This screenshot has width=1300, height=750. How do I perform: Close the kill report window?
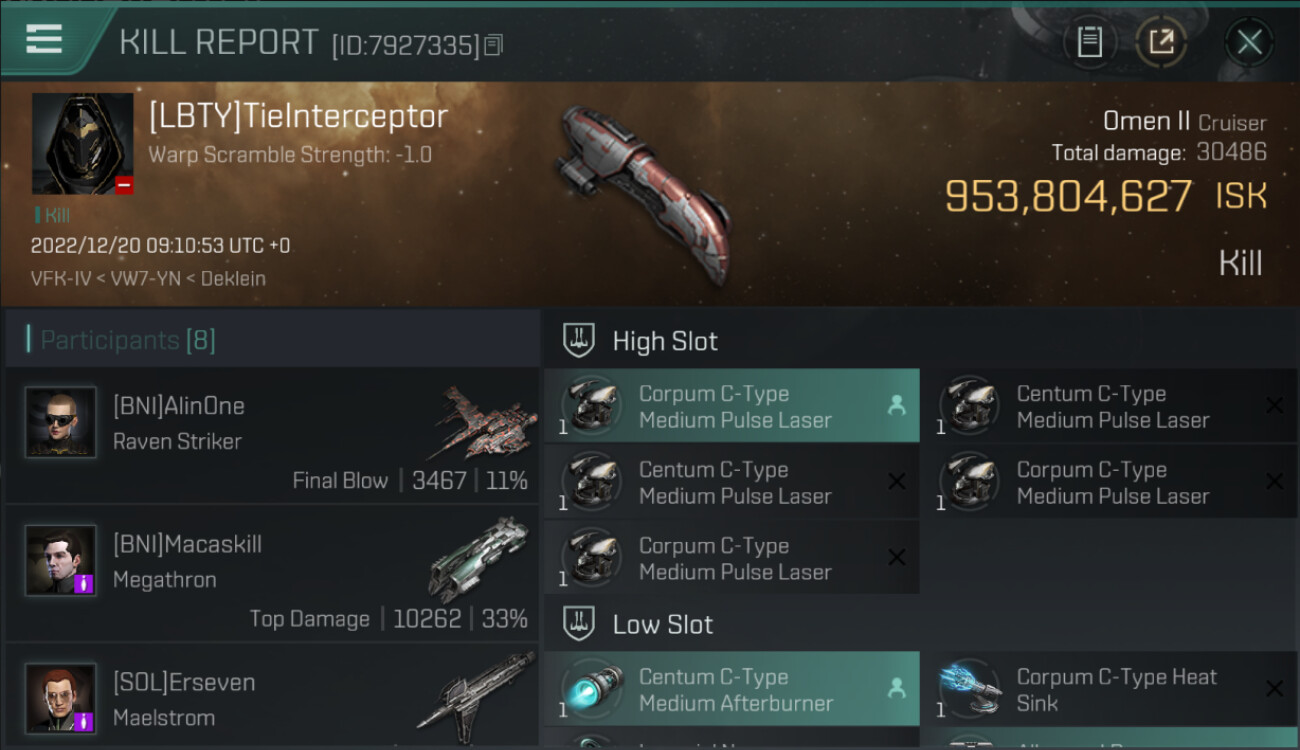pyautogui.click(x=1249, y=42)
